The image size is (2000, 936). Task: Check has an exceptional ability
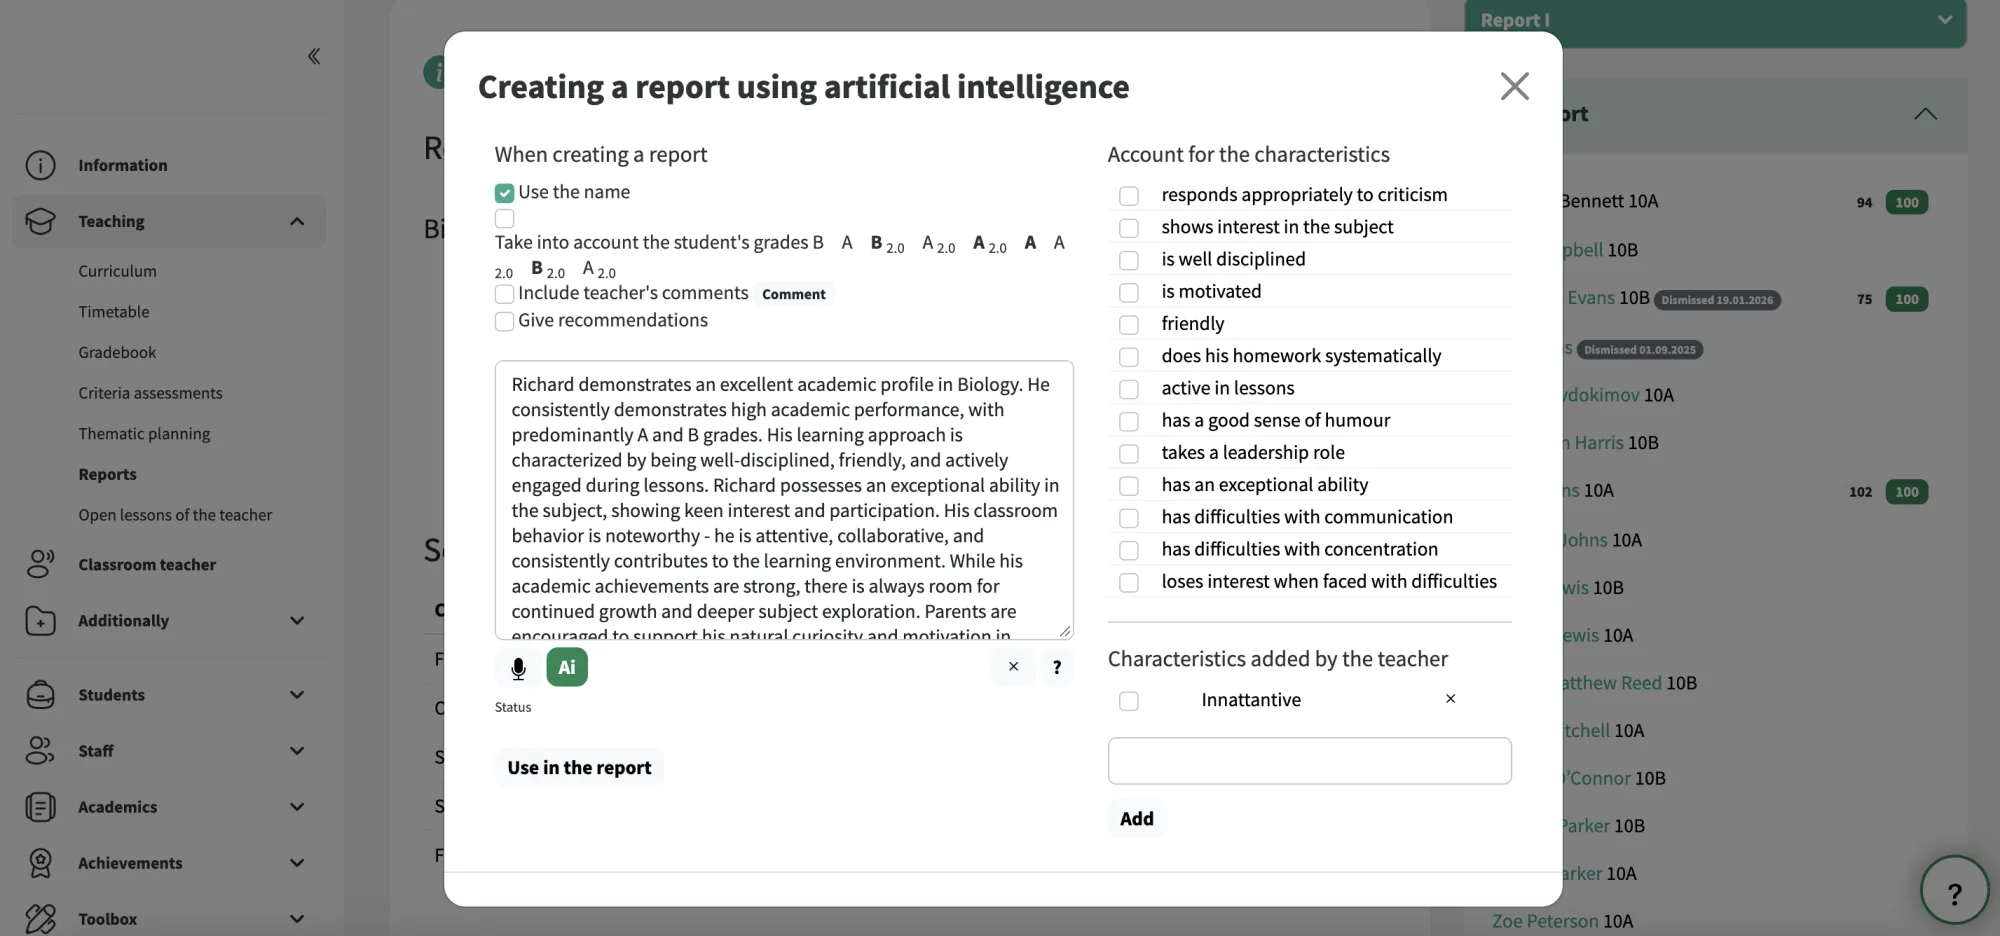[x=1129, y=486]
